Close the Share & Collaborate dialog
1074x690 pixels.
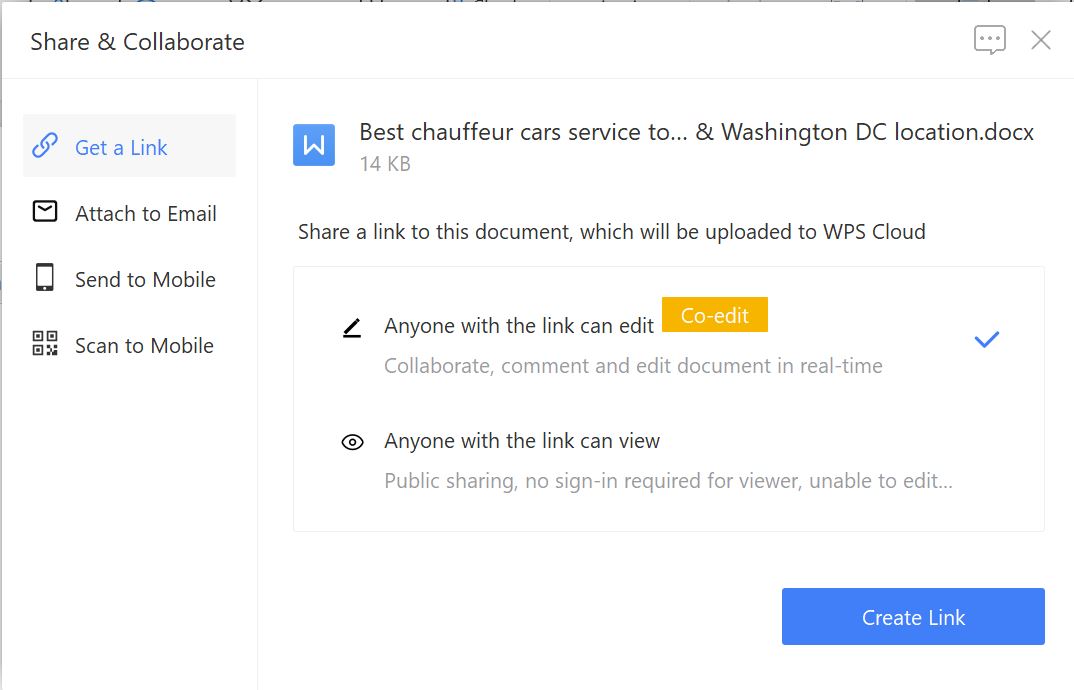(x=1040, y=40)
